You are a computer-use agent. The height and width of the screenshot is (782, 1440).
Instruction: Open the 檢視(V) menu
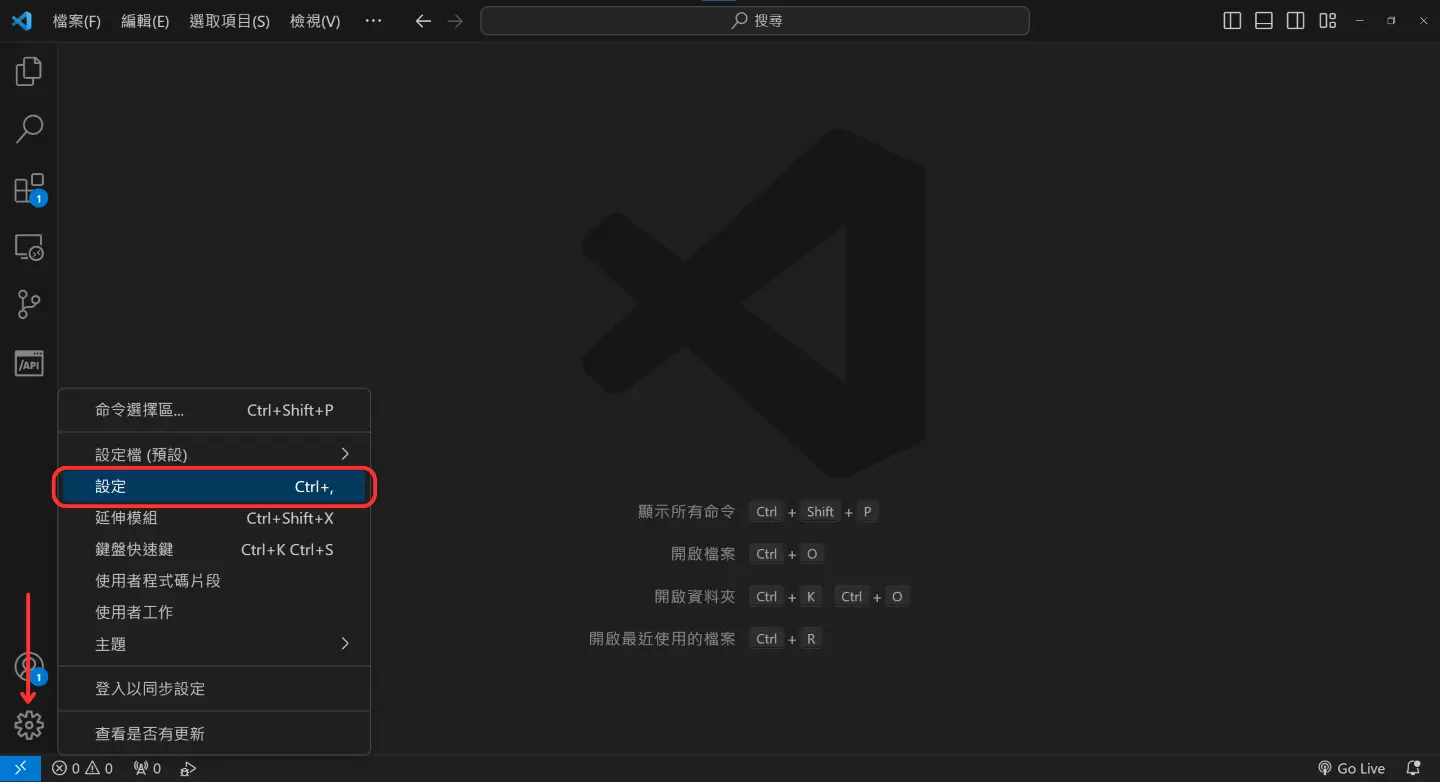[x=315, y=21]
